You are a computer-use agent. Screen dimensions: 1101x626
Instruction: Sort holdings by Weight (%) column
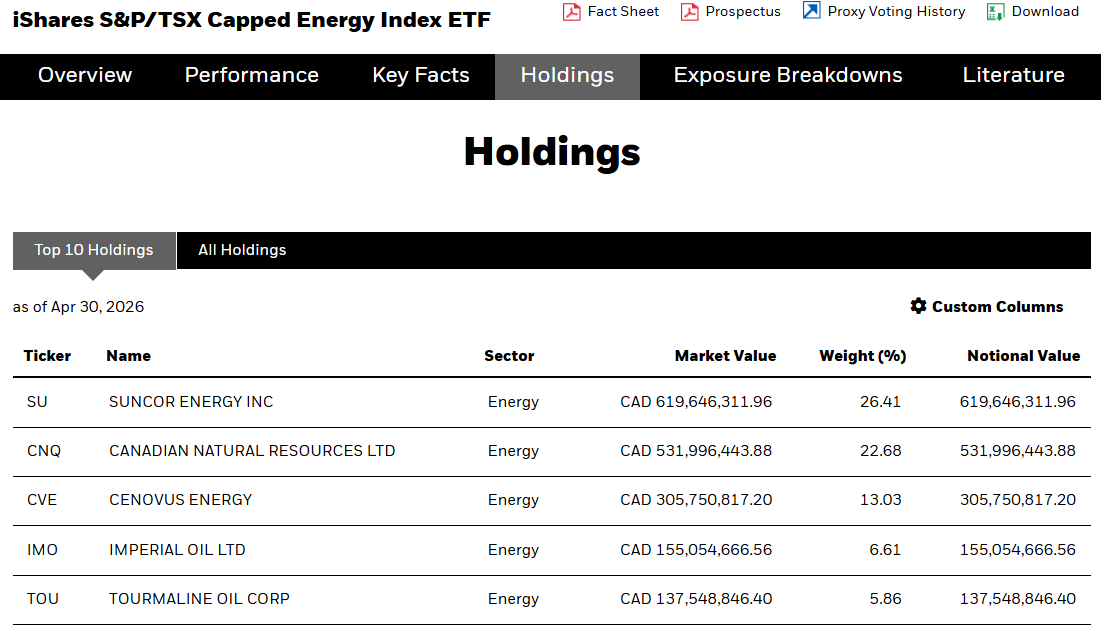(x=862, y=356)
